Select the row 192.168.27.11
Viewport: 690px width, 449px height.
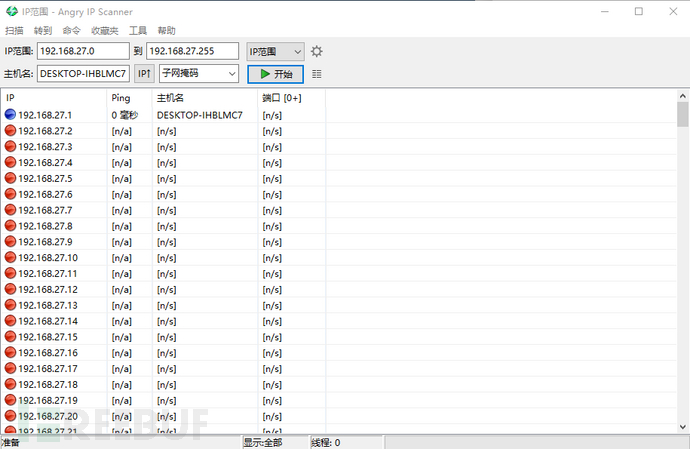[x=339, y=273]
